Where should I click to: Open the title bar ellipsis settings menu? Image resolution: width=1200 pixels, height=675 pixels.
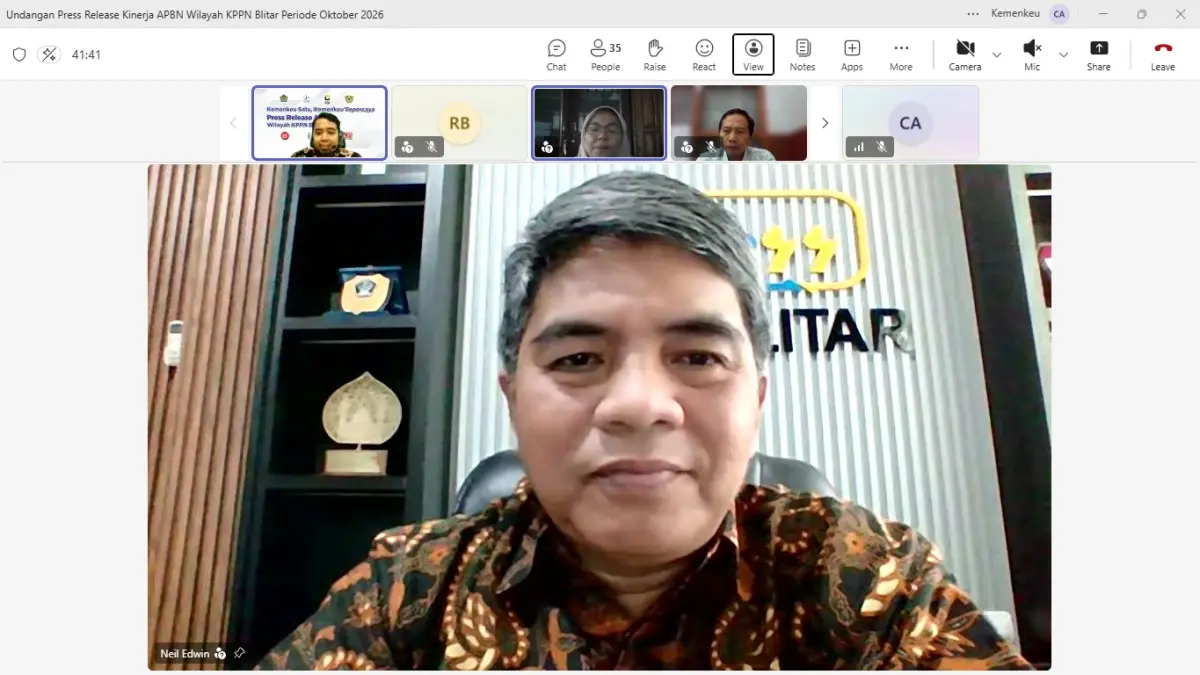[973, 14]
